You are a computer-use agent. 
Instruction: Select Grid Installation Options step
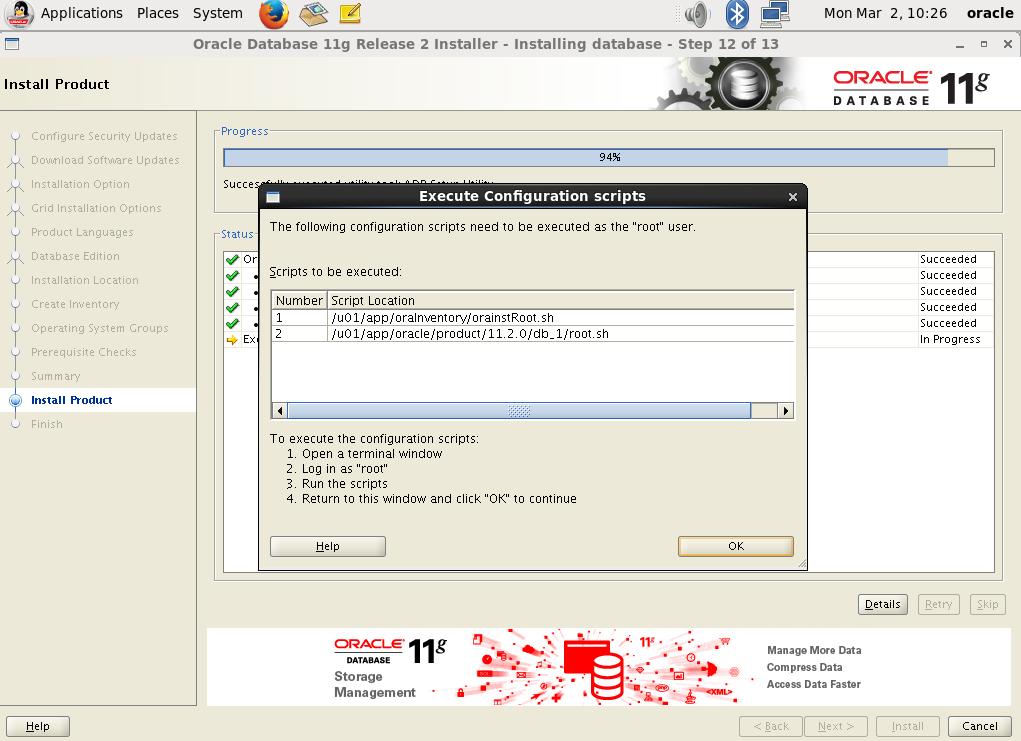pos(96,208)
